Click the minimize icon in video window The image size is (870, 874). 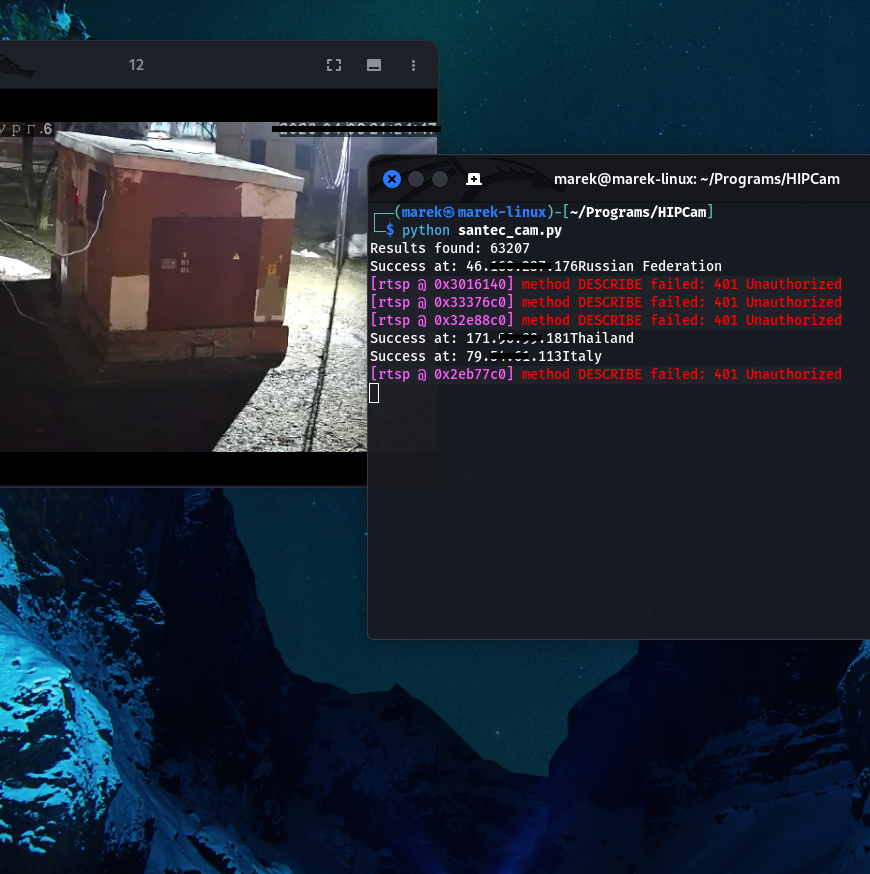pyautogui.click(x=374, y=65)
